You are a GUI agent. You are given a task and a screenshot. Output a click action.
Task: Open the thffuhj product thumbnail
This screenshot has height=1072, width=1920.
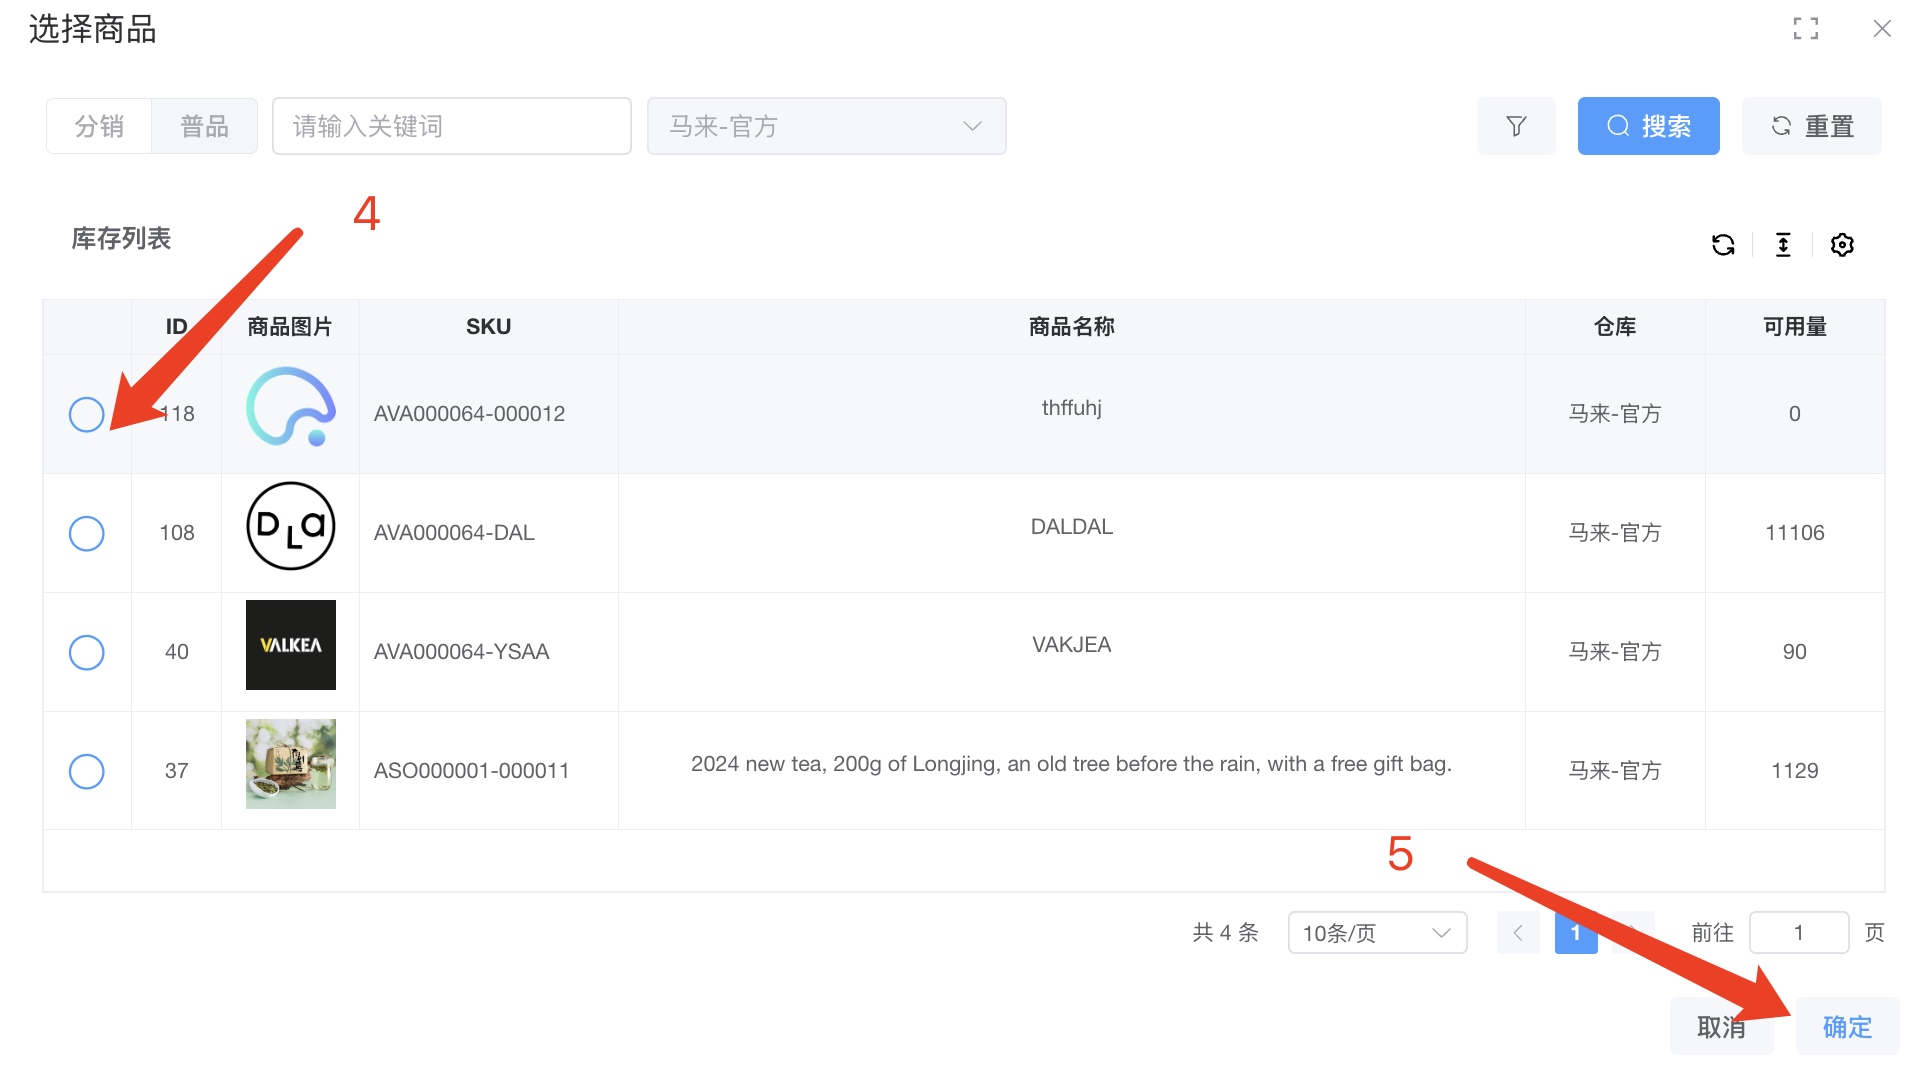pos(291,407)
